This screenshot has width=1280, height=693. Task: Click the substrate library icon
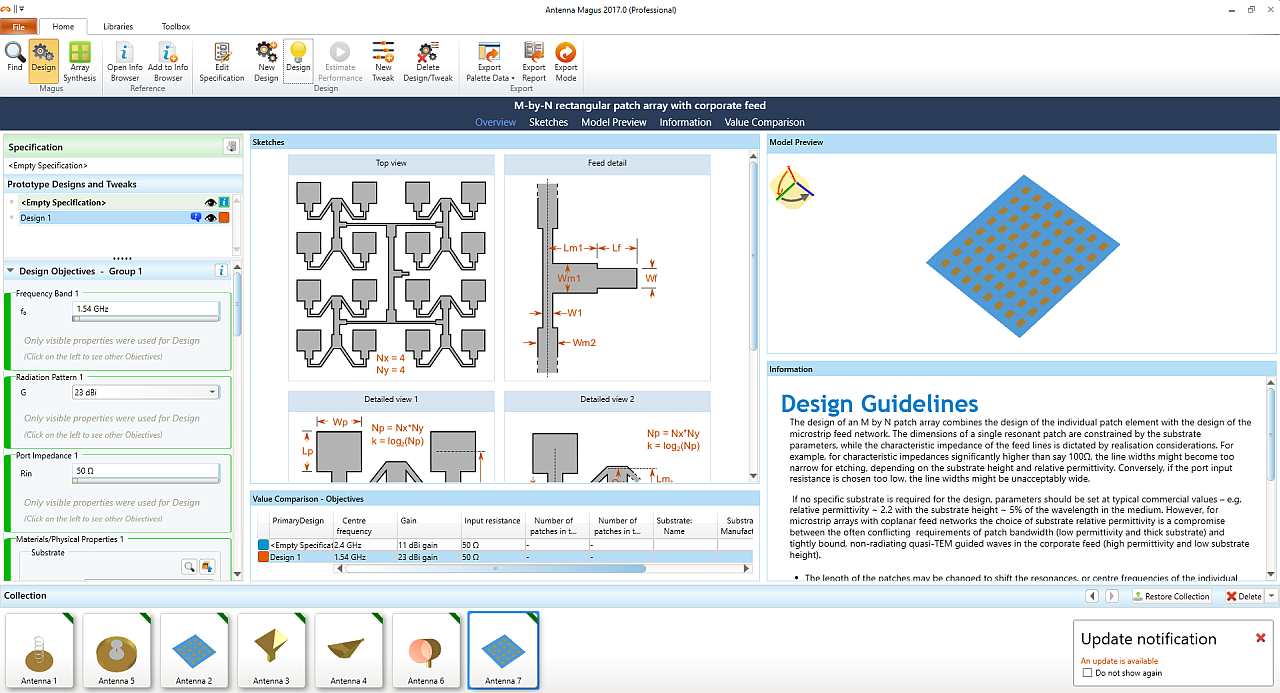coord(207,567)
